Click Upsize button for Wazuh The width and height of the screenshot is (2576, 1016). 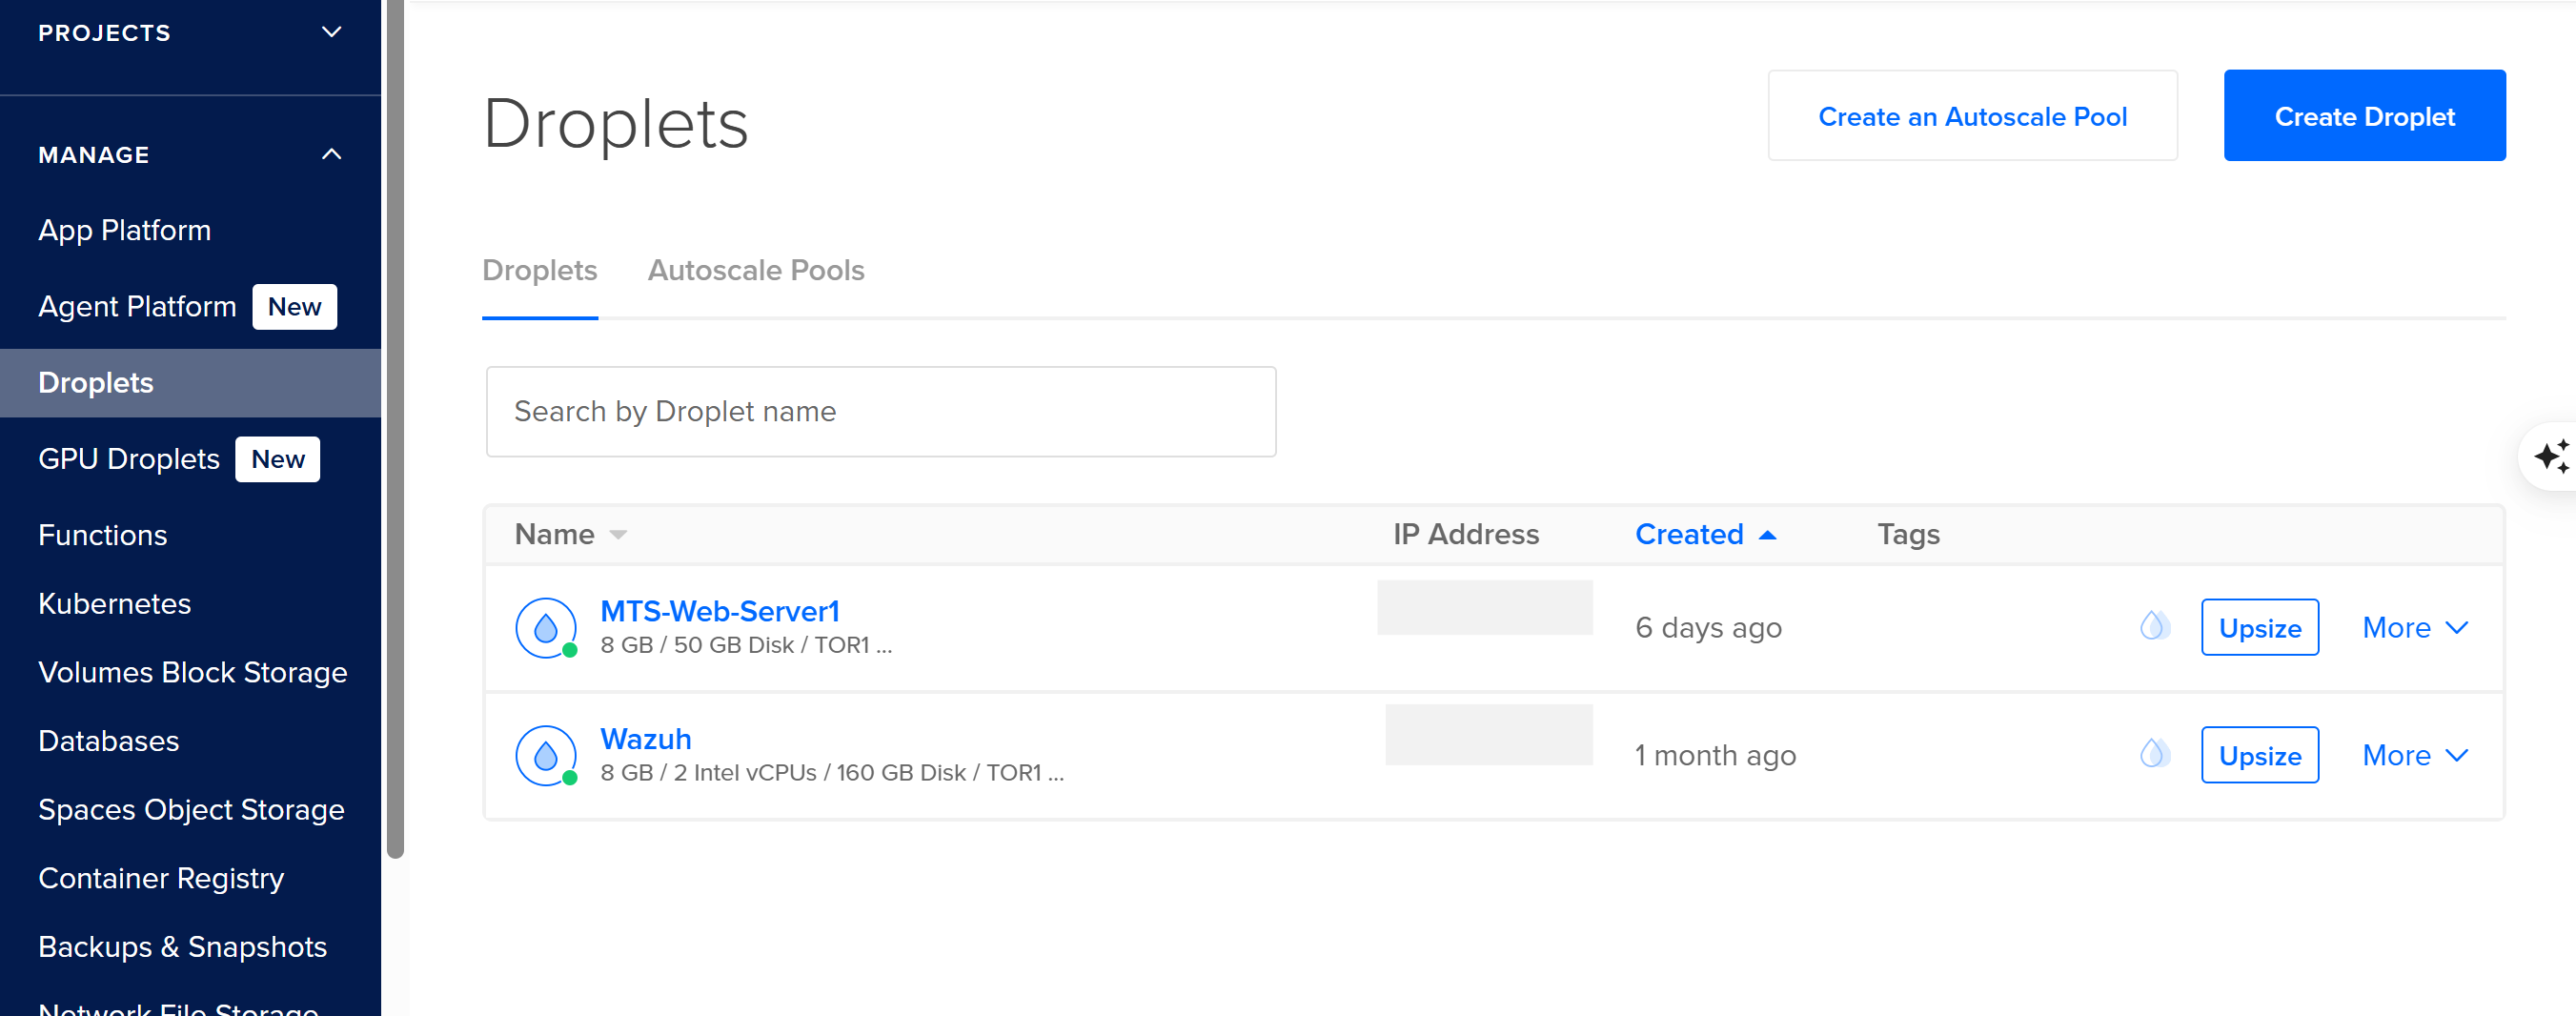pos(2259,756)
